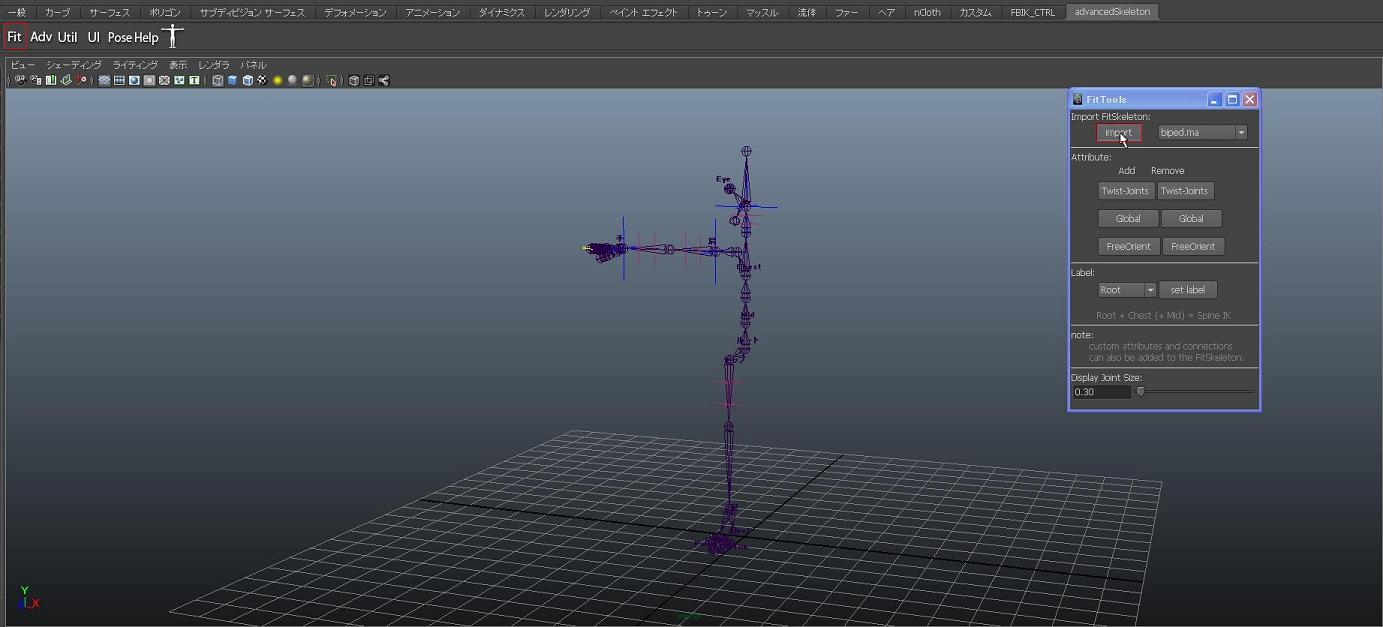1383x627 pixels.
Task: Click the Shadows gray sphere icon
Action: 292,80
